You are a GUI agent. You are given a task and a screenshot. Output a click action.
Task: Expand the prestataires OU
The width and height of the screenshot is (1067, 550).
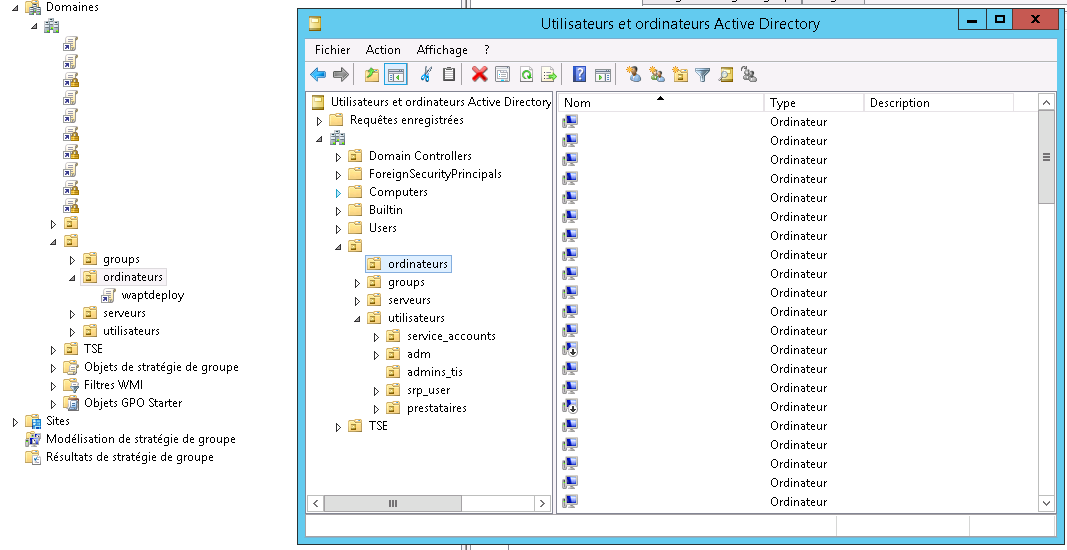click(x=376, y=408)
